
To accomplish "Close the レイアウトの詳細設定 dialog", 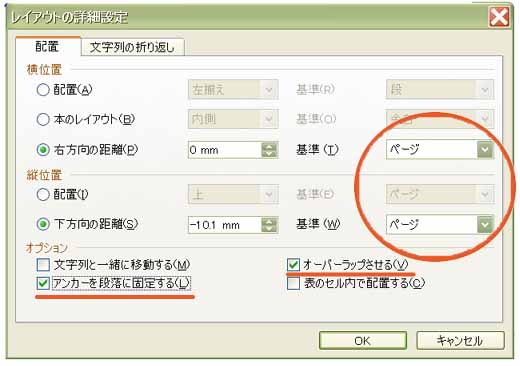I will click(499, 17).
